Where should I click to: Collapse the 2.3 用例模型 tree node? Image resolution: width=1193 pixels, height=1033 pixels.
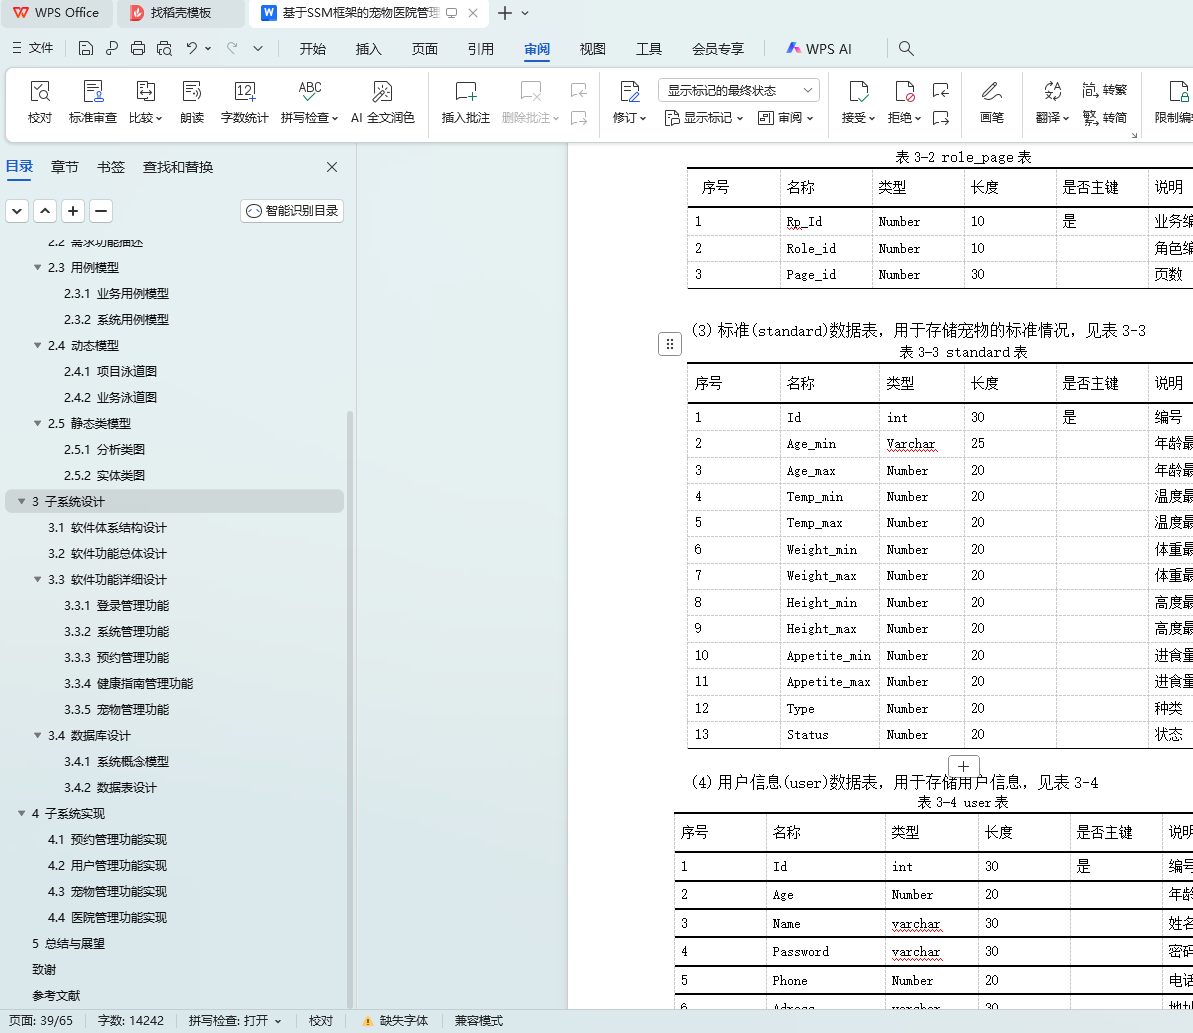tap(37, 267)
